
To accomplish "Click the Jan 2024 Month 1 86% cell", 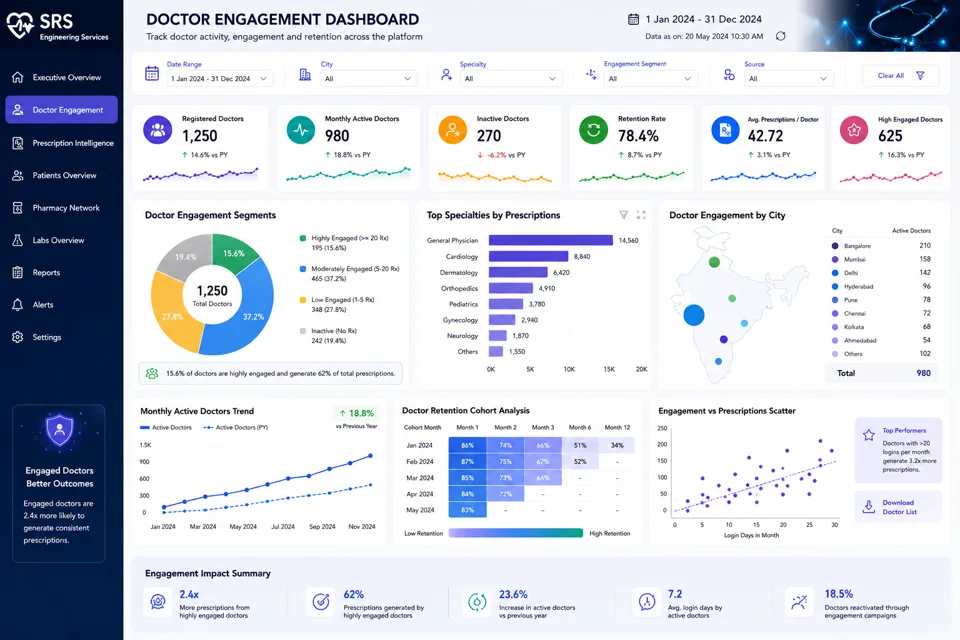I will [x=468, y=445].
